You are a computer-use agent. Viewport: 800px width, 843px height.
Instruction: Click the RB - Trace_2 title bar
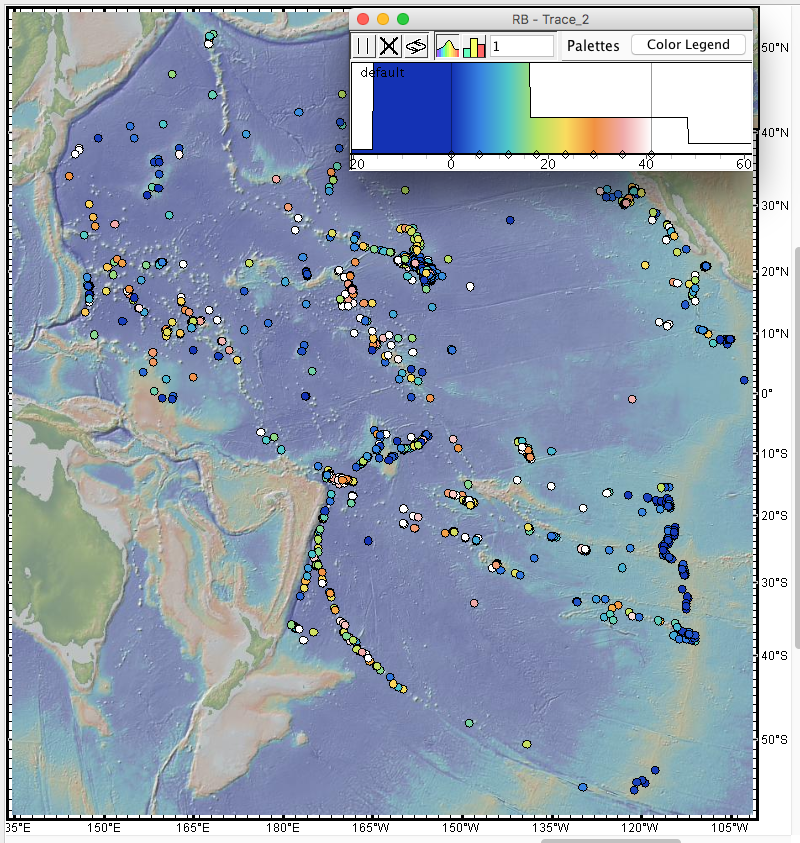560,19
